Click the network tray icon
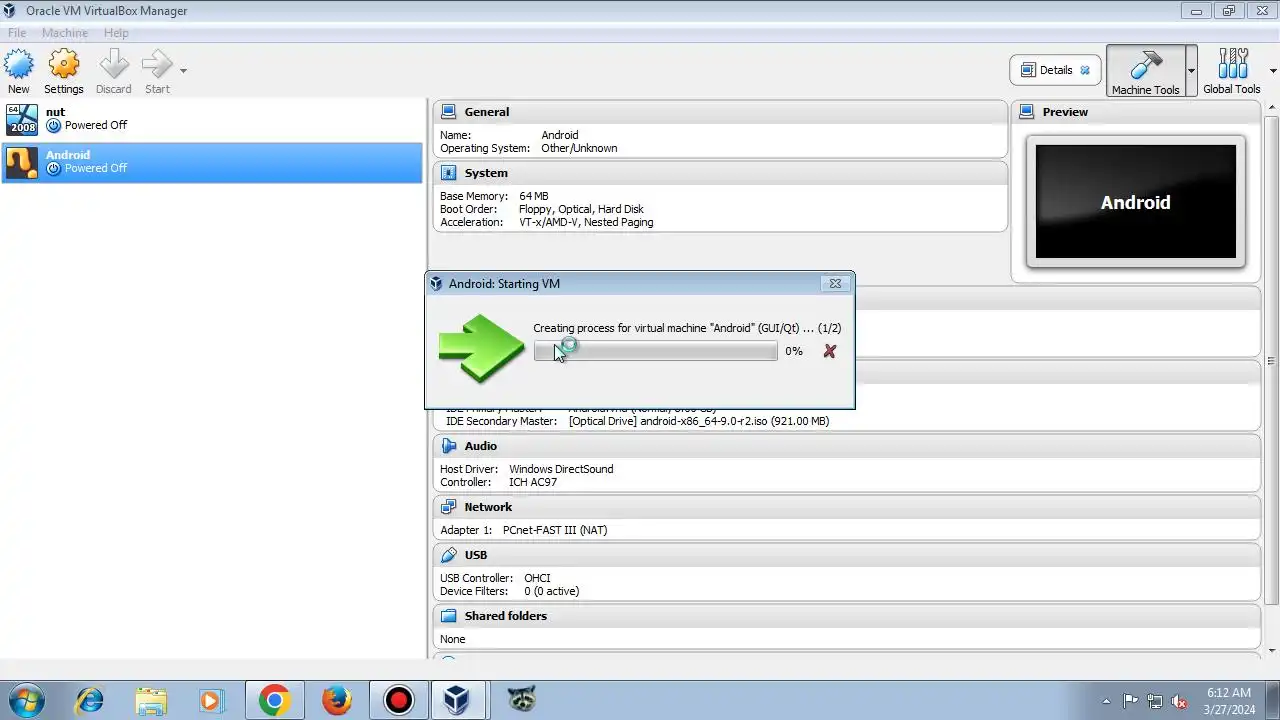Image resolution: width=1280 pixels, height=720 pixels. pos(1155,701)
